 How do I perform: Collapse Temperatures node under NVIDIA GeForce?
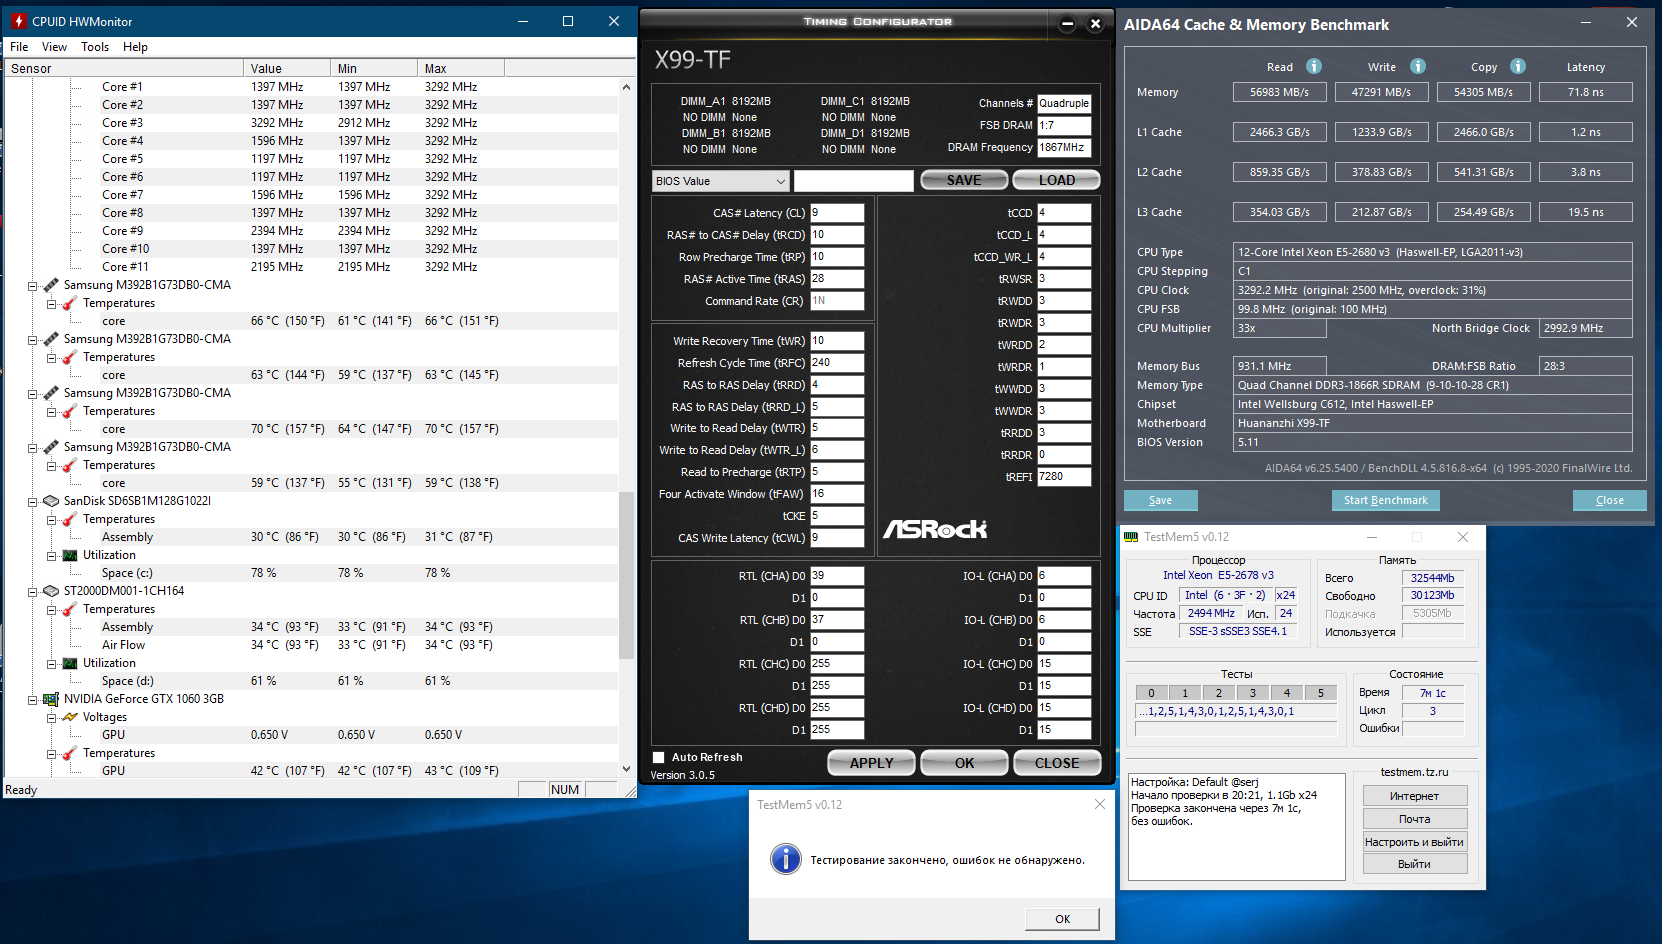[51, 753]
